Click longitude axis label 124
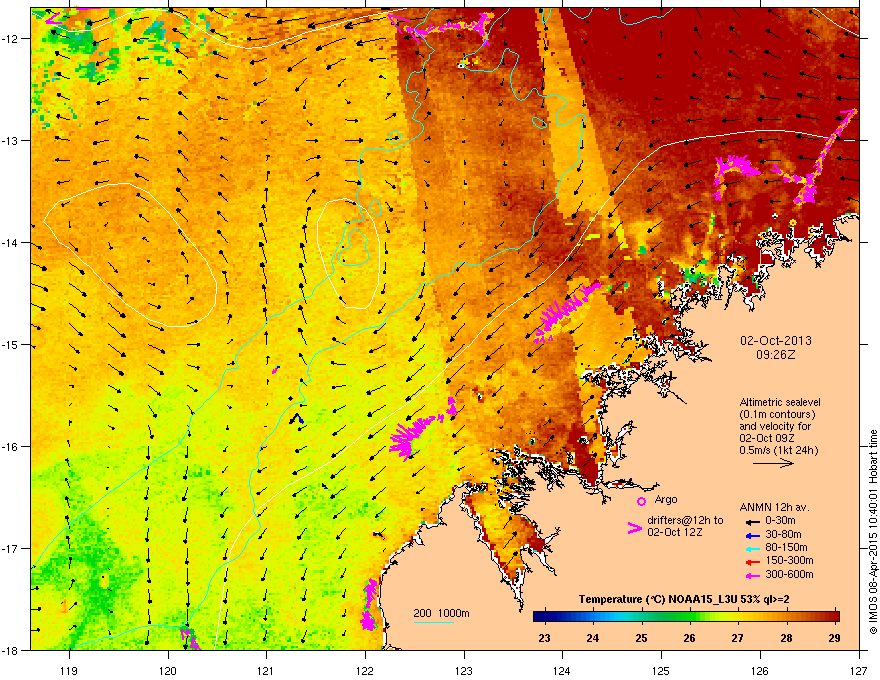Screen dimensions: 880x680 tap(562, 670)
